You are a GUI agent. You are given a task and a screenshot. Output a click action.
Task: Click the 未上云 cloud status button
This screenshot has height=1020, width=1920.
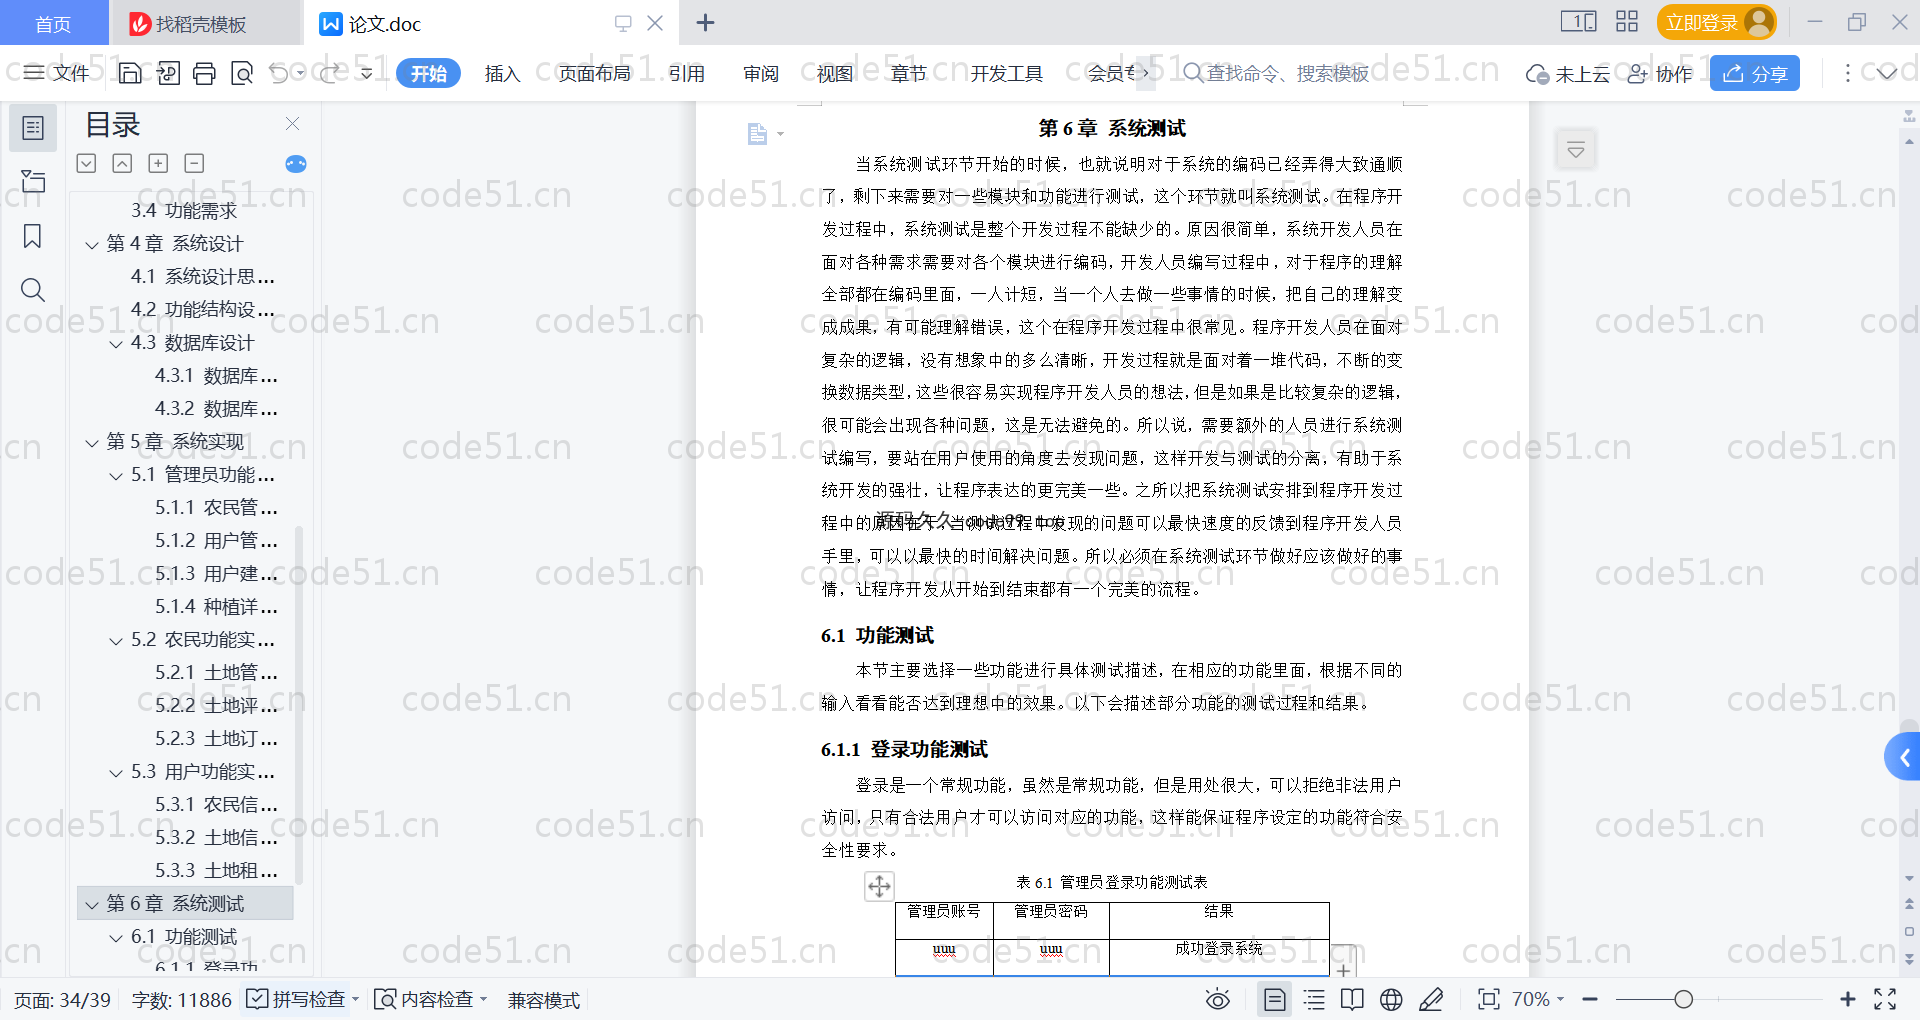coord(1568,73)
